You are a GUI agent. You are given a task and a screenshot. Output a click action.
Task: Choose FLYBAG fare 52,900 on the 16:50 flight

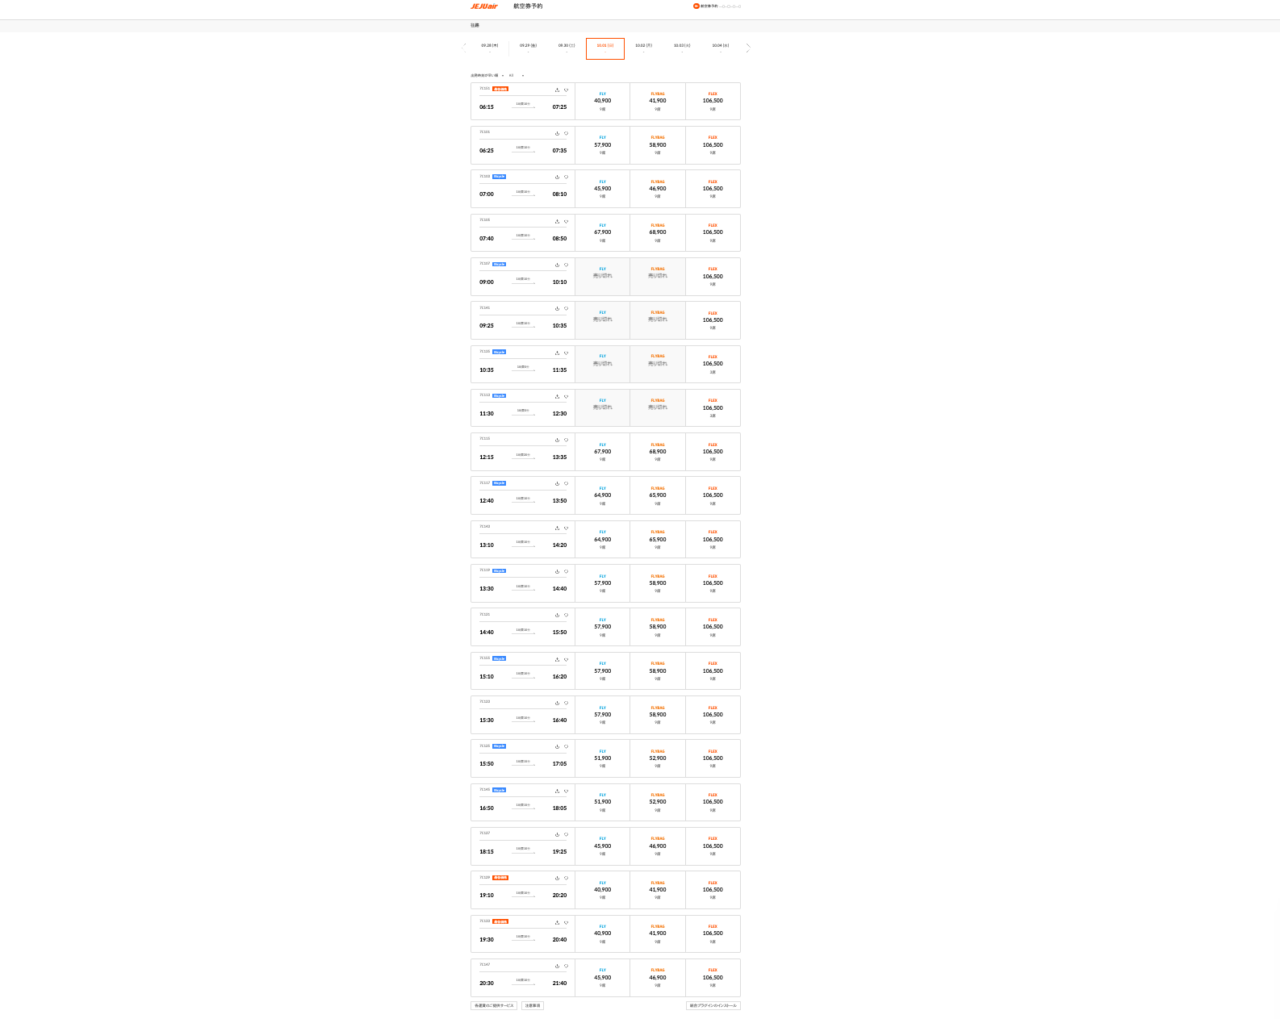(657, 802)
